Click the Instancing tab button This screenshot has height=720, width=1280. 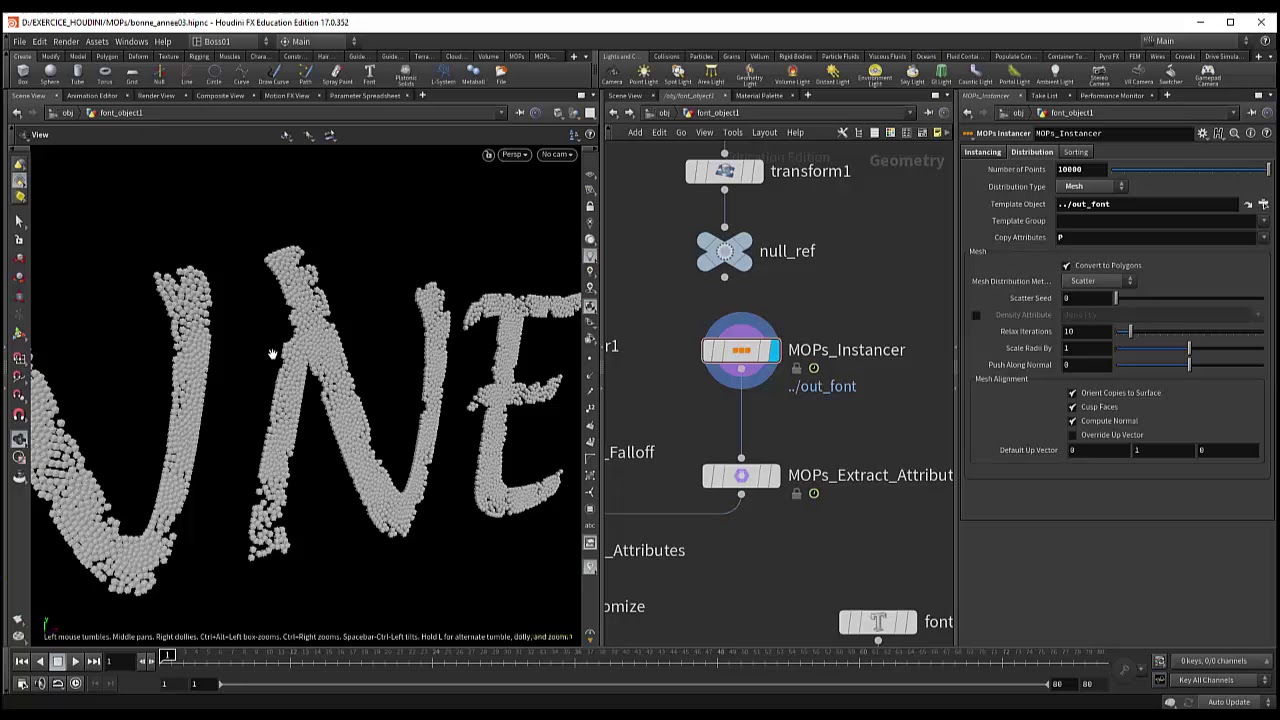pyautogui.click(x=982, y=152)
